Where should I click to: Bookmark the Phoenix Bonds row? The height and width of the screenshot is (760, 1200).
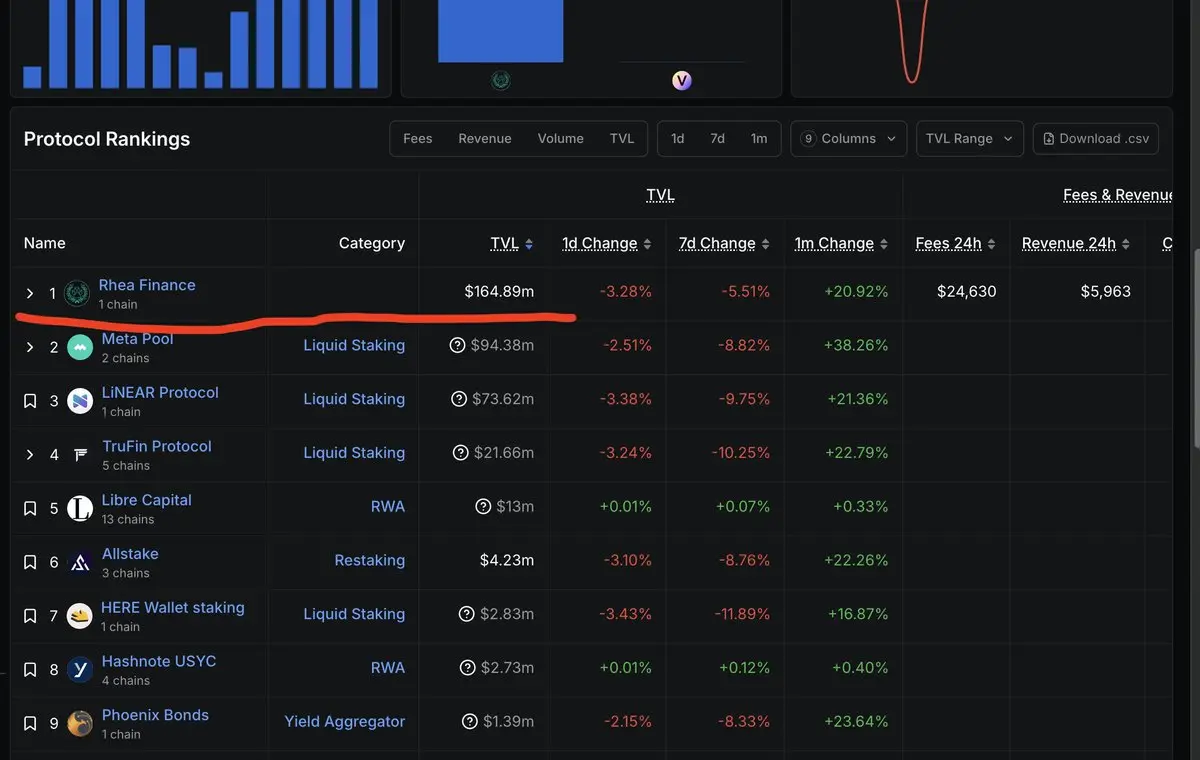pyautogui.click(x=30, y=724)
